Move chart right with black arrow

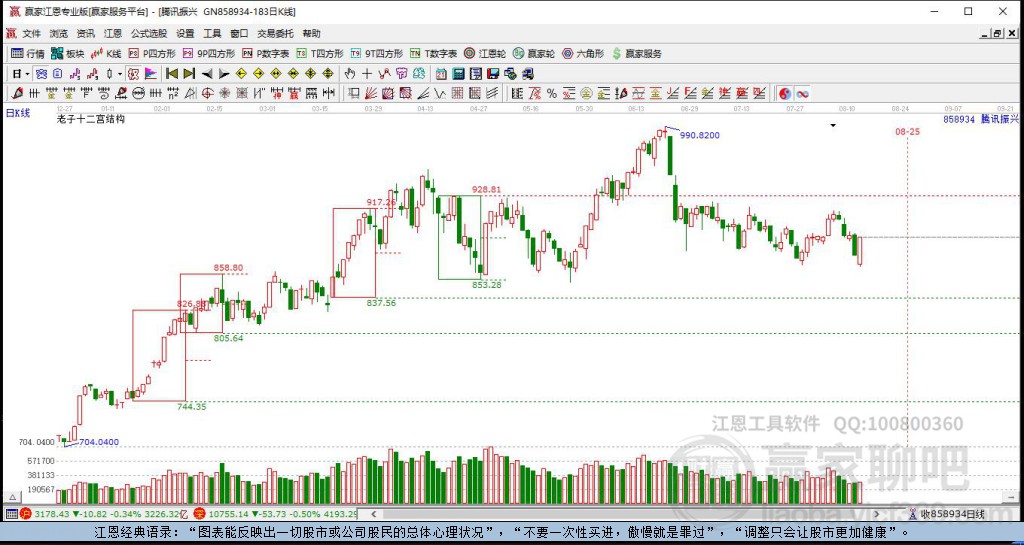tap(223, 74)
